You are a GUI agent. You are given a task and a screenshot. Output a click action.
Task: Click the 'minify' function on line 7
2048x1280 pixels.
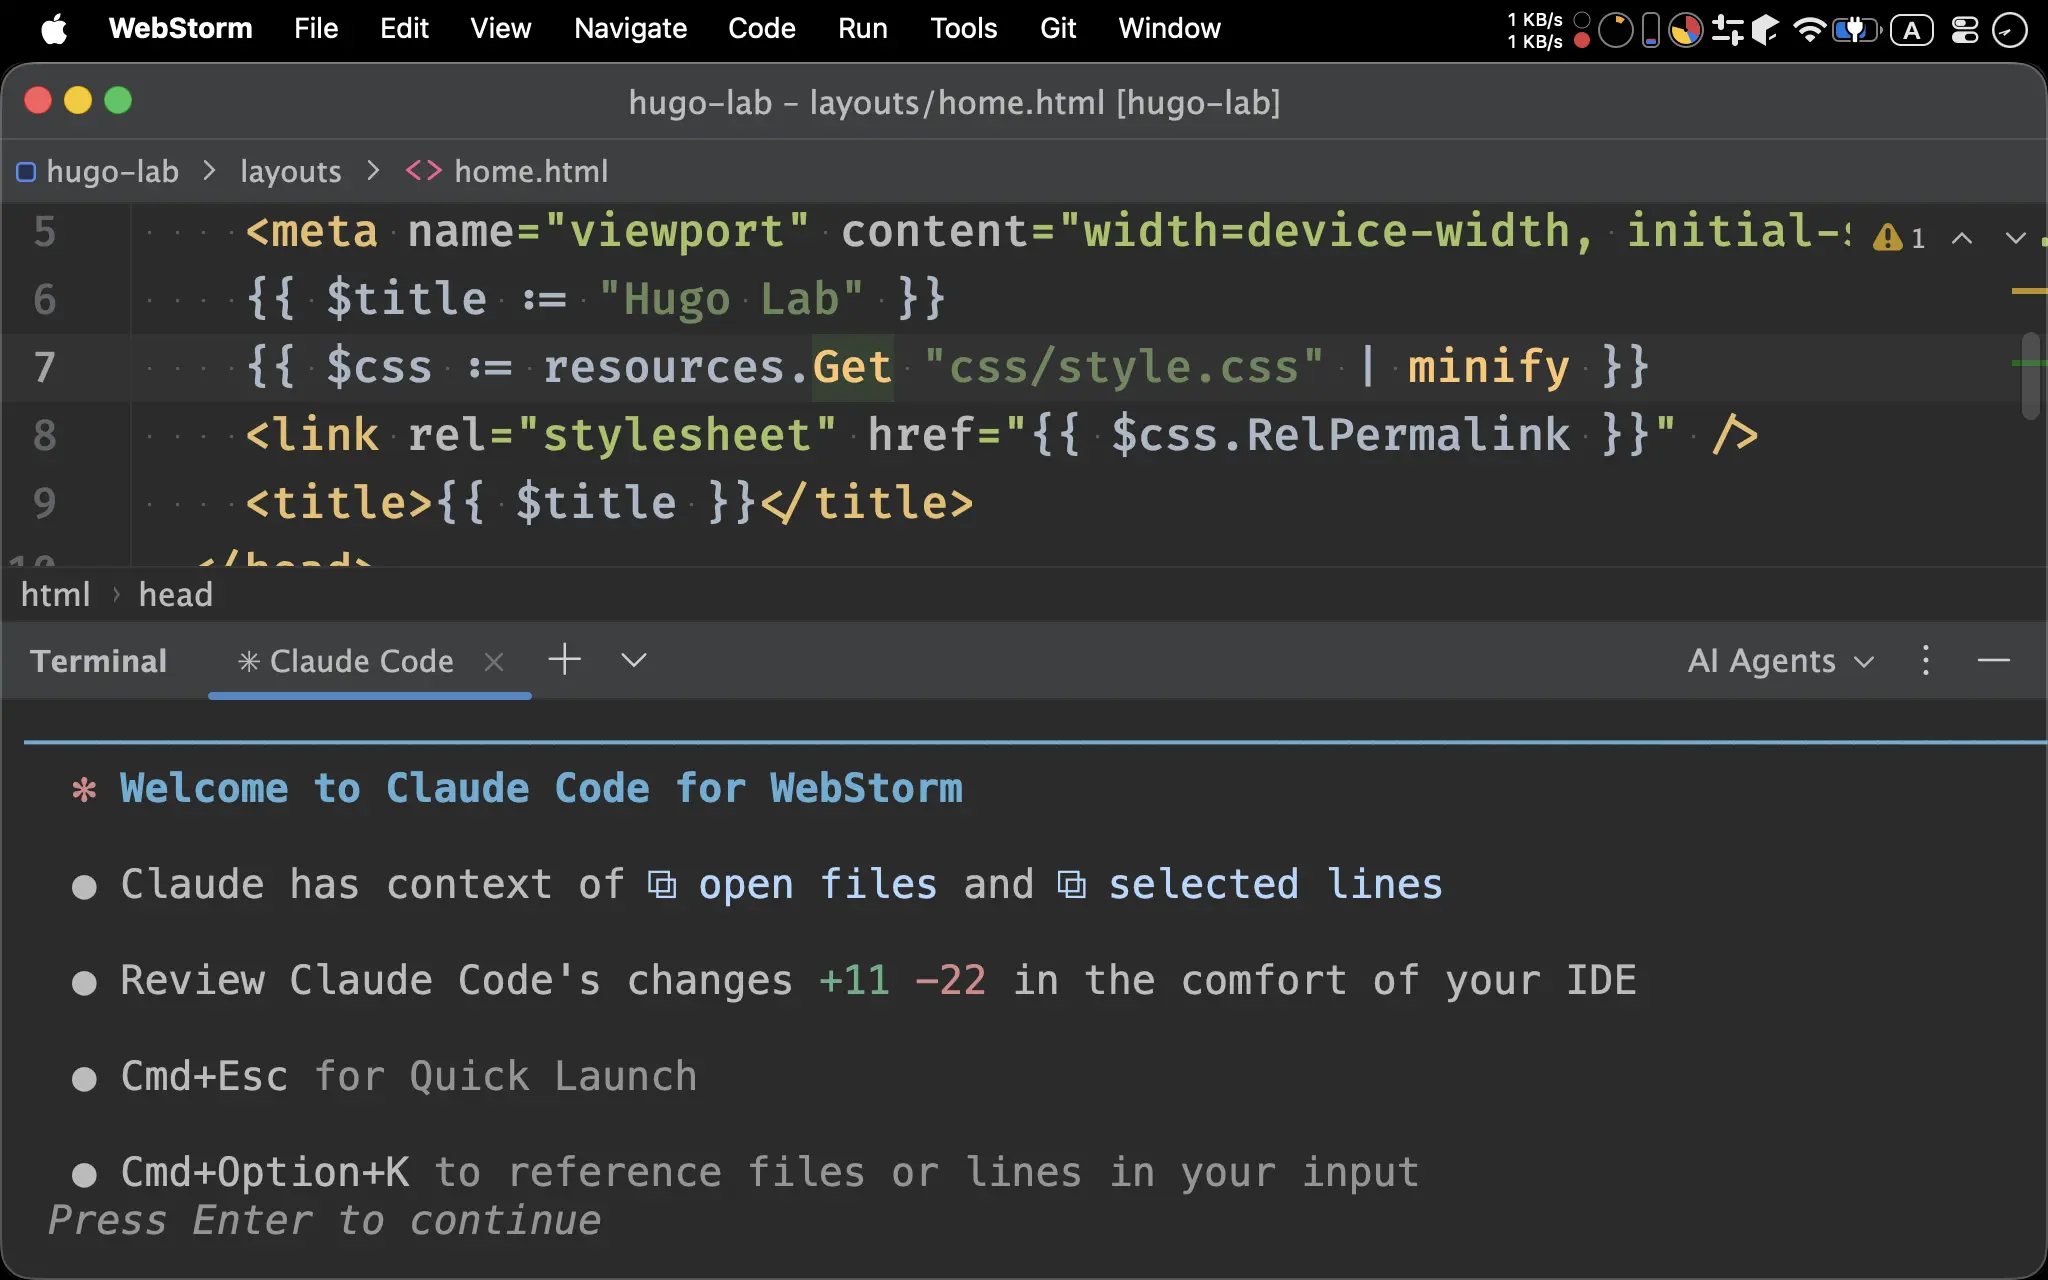coord(1489,367)
